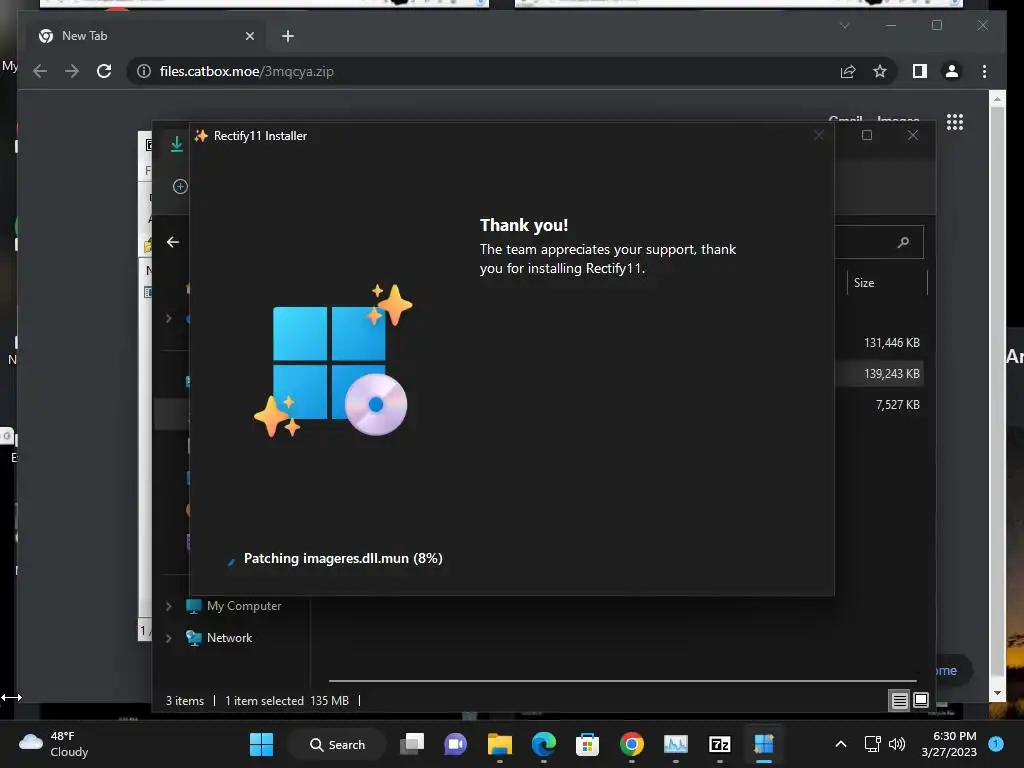Screen dimensions: 1024x768
Task: Open Network in navigation pane
Action: 219,638
